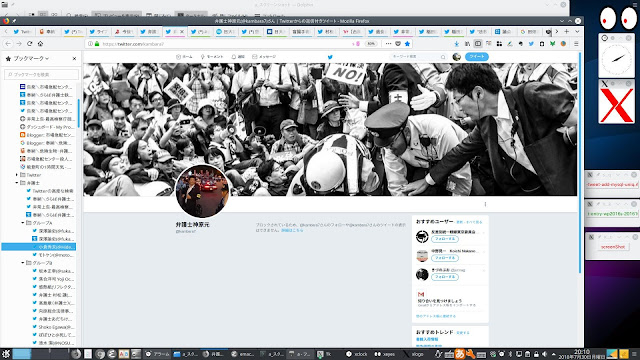Collapse the グループA bookmark folder
Viewport: 640px width, 360px height.
(x=23, y=223)
